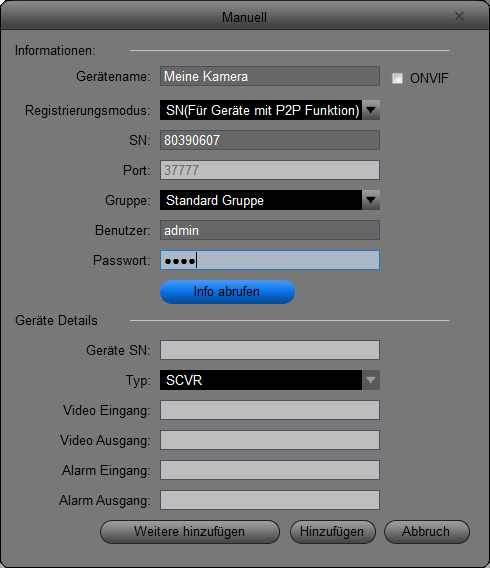Image resolution: width=490 pixels, height=568 pixels.
Task: Focus the SN input field
Action: [x=270, y=140]
